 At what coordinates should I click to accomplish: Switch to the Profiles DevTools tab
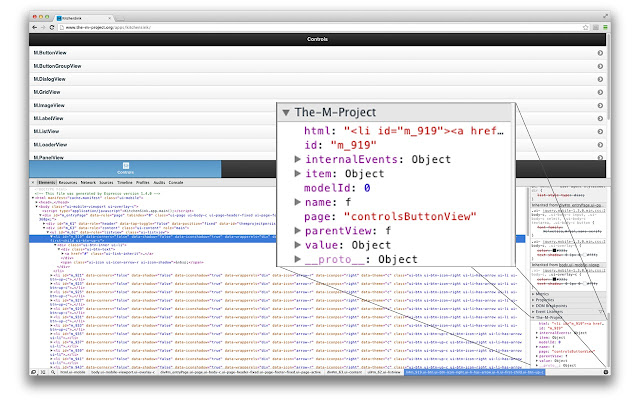pyautogui.click(x=142, y=182)
